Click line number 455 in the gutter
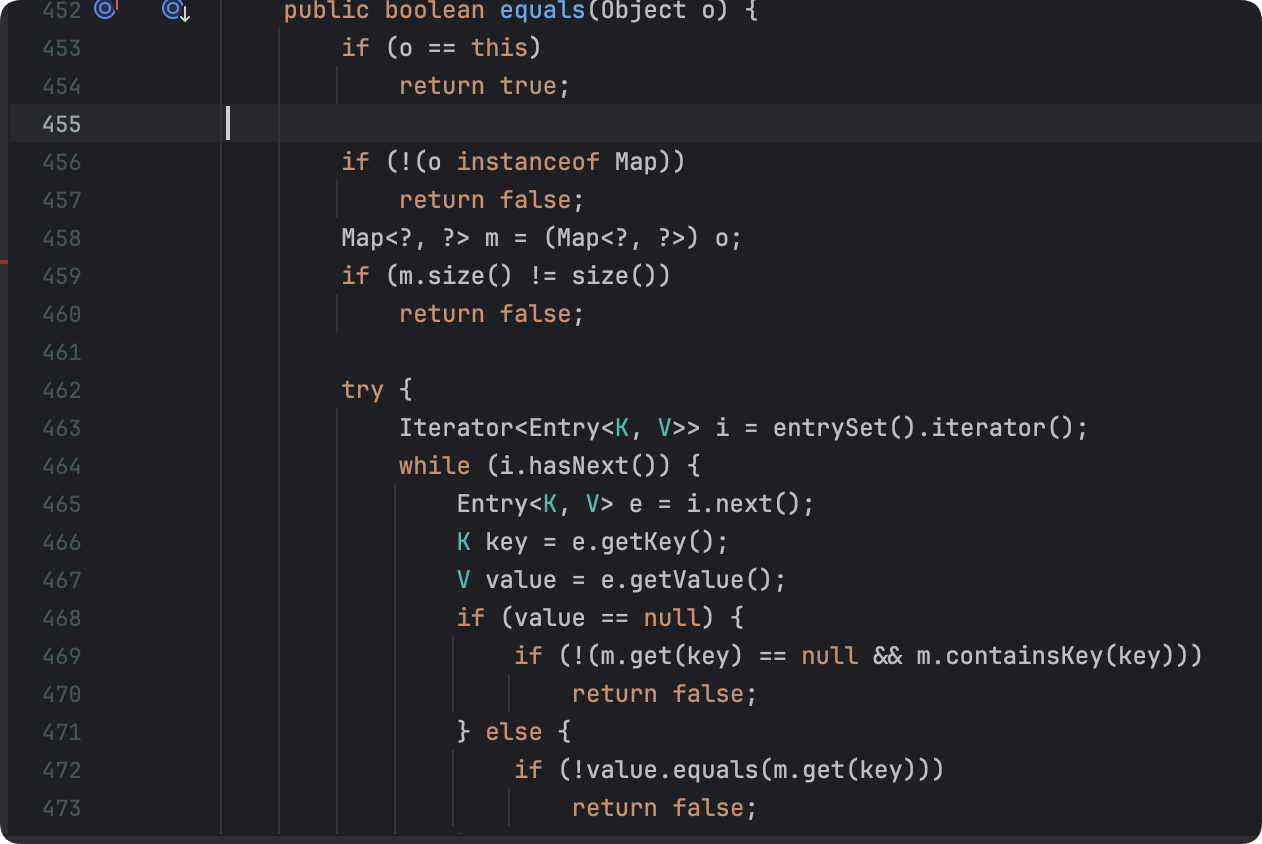This screenshot has width=1262, height=844. coord(61,124)
